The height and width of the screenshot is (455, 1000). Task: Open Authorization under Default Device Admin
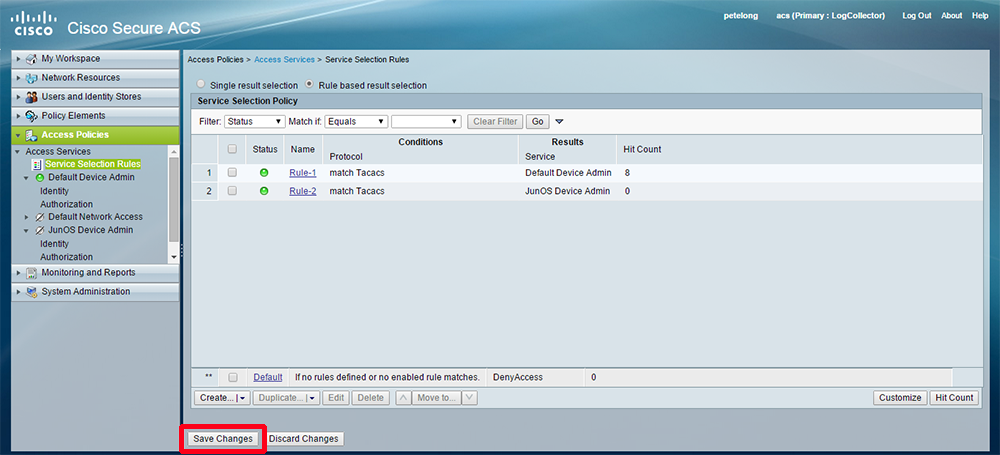coord(66,204)
